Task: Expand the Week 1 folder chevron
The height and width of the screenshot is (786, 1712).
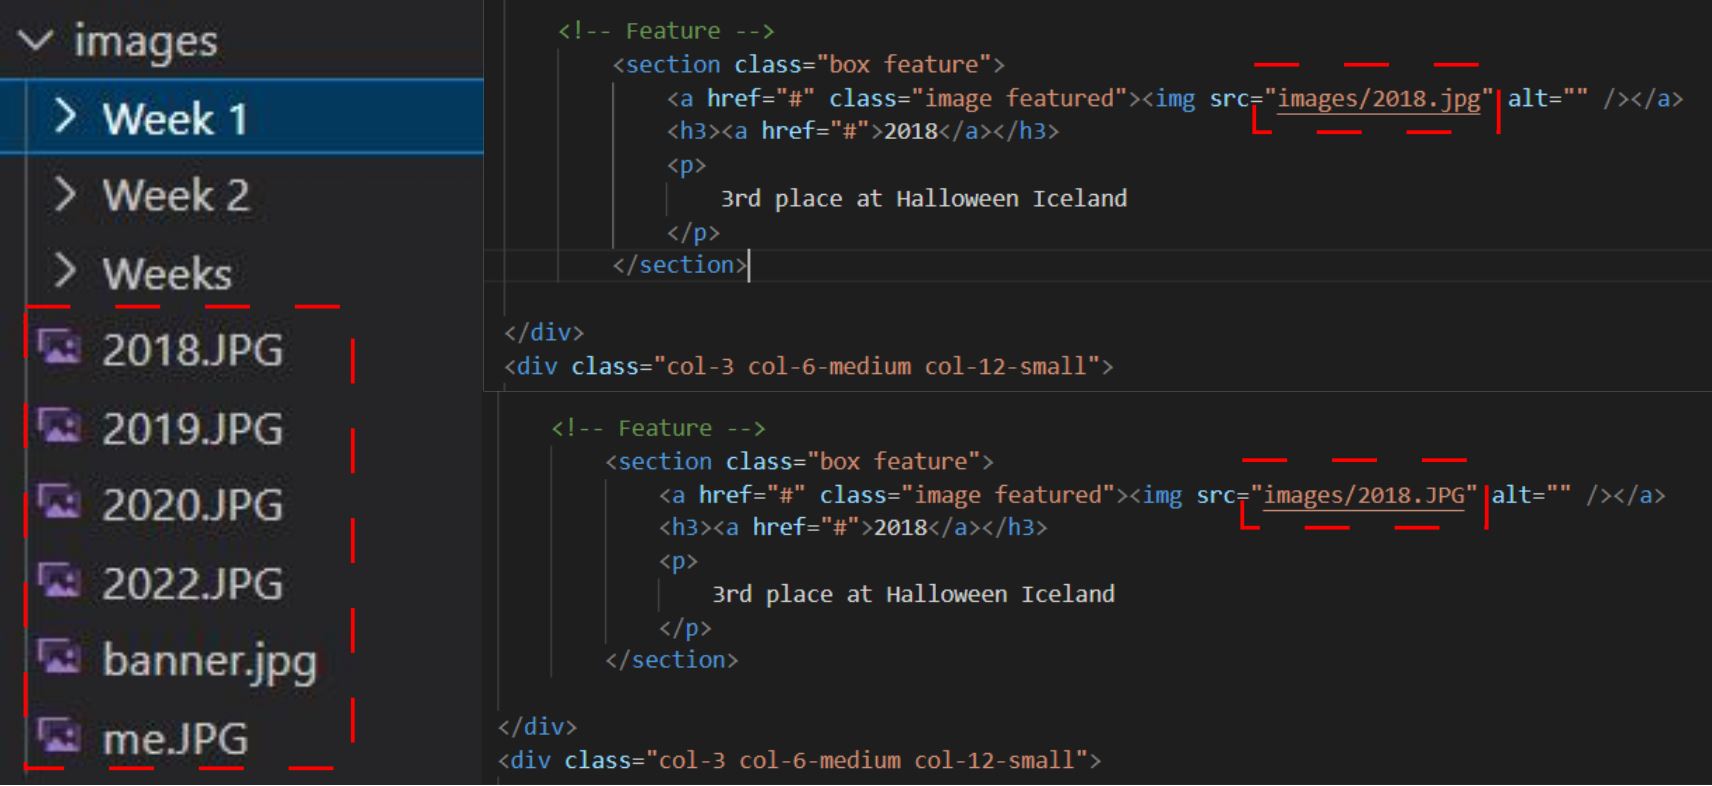Action: 65,117
